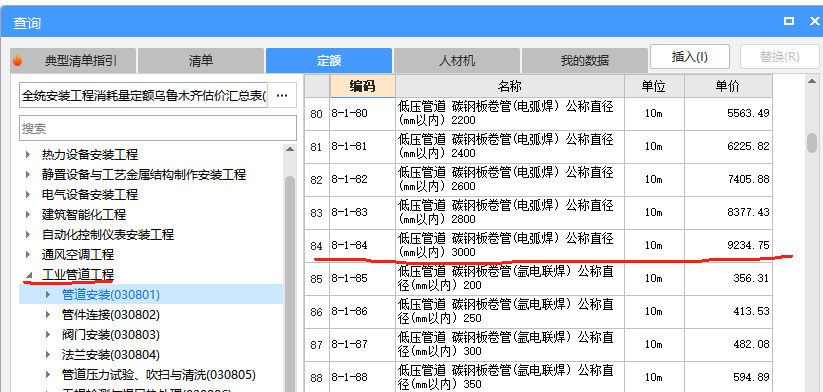Open the quota library ellipsis browse button
The width and height of the screenshot is (823, 392).
[282, 96]
